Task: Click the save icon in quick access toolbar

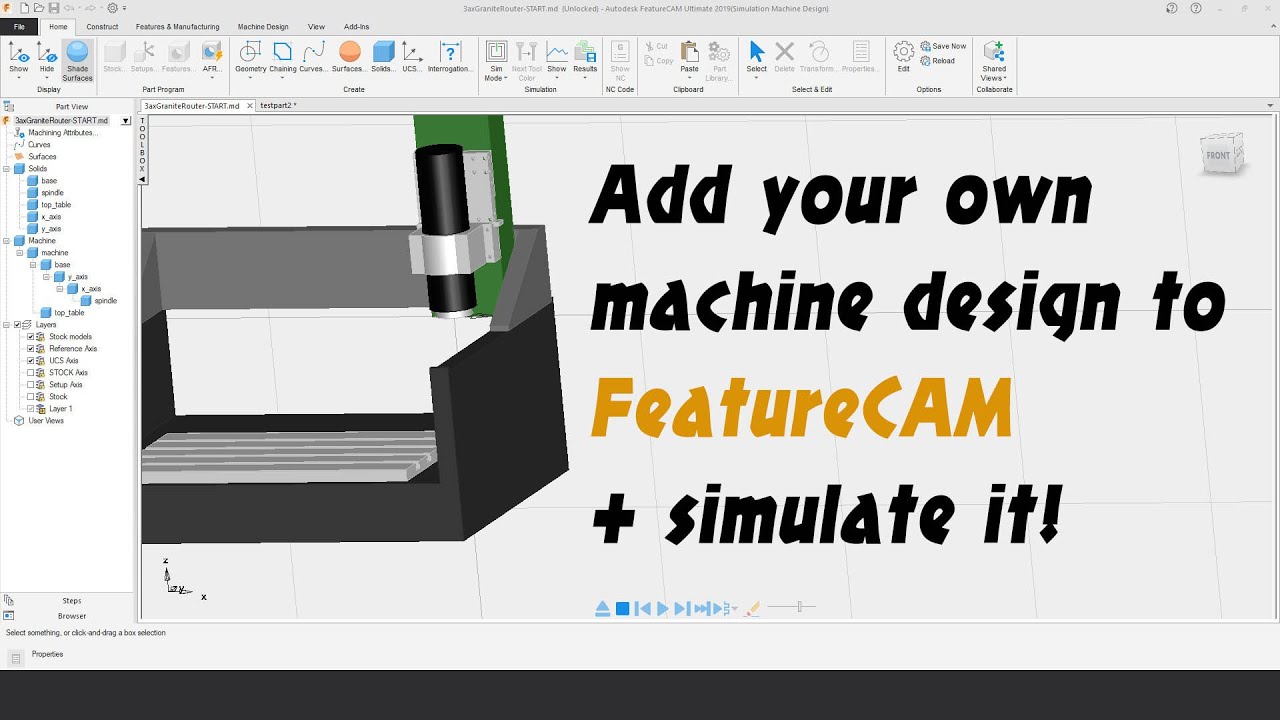Action: [53, 8]
